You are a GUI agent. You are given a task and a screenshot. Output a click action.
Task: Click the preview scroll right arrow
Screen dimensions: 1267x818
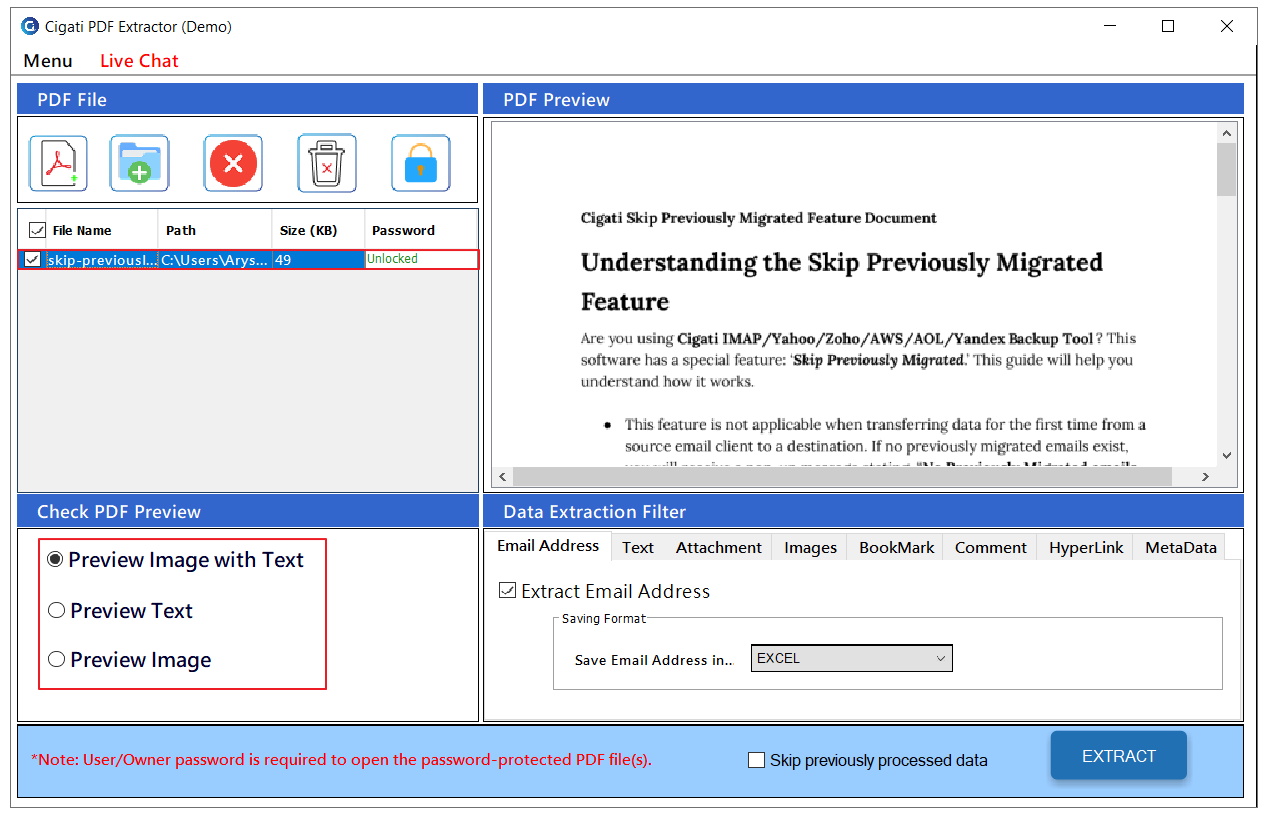point(1208,477)
